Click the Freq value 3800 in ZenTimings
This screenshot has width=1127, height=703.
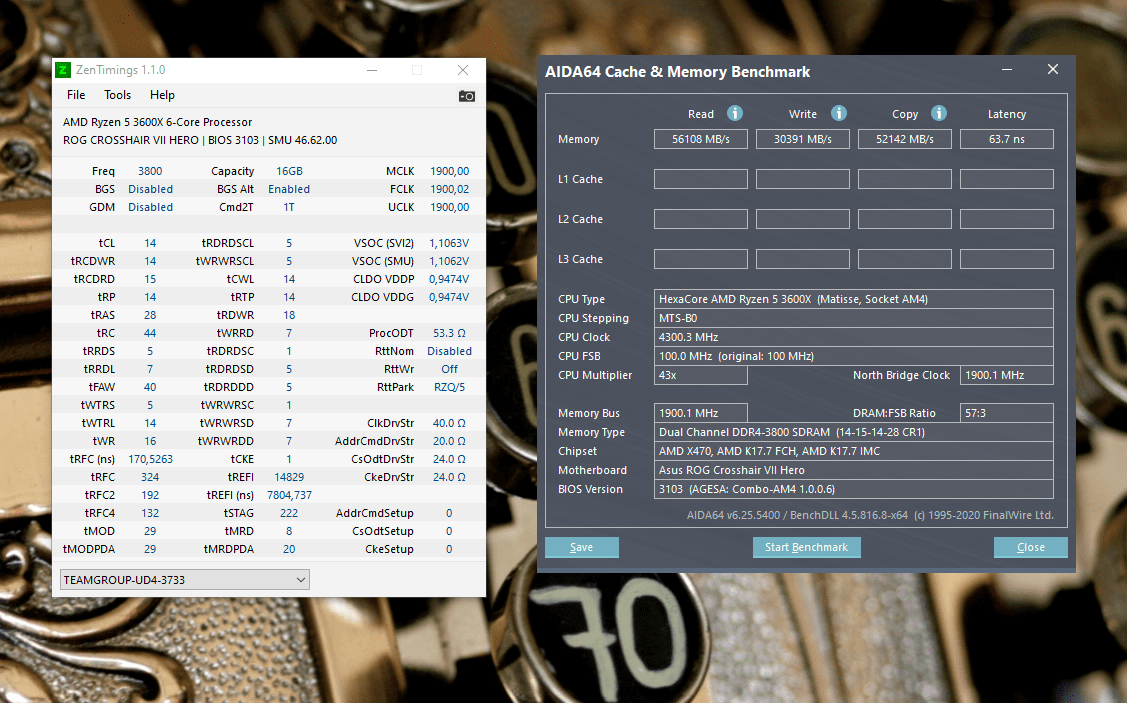(x=150, y=171)
